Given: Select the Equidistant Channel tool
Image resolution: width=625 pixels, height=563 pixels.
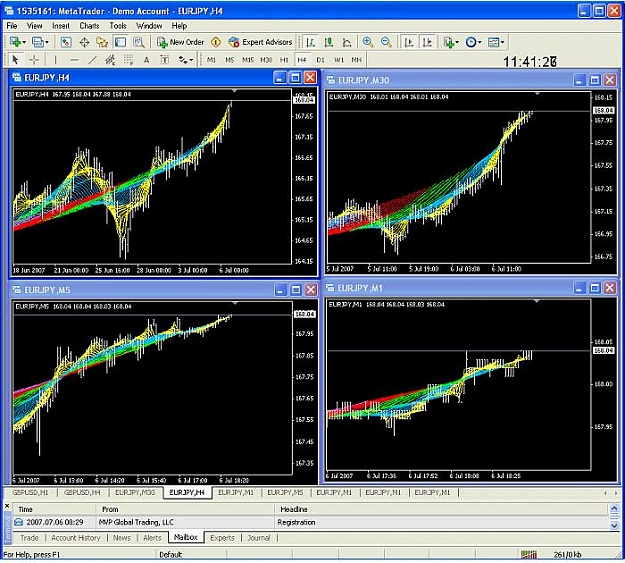Looking at the screenshot, I should (x=110, y=60).
